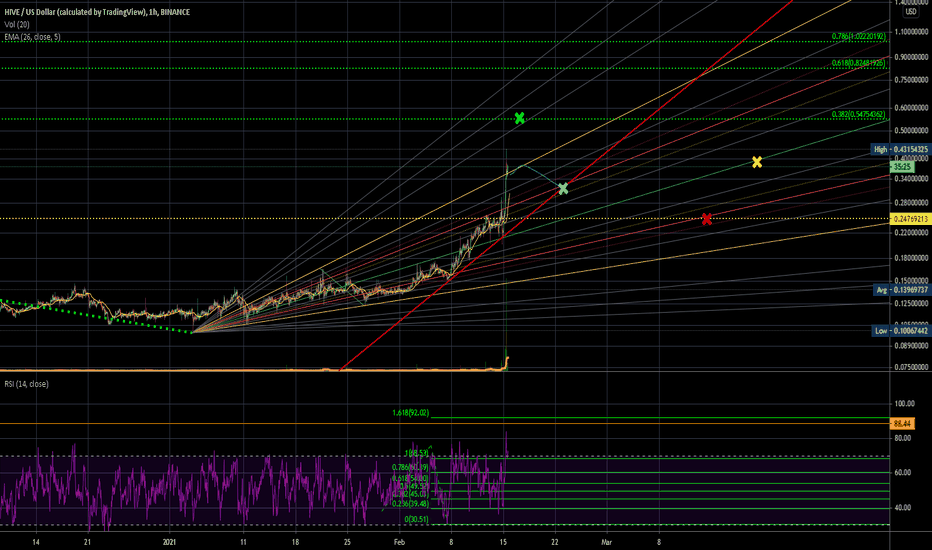Click the 100.00 RSI scale value

pyautogui.click(x=904, y=403)
